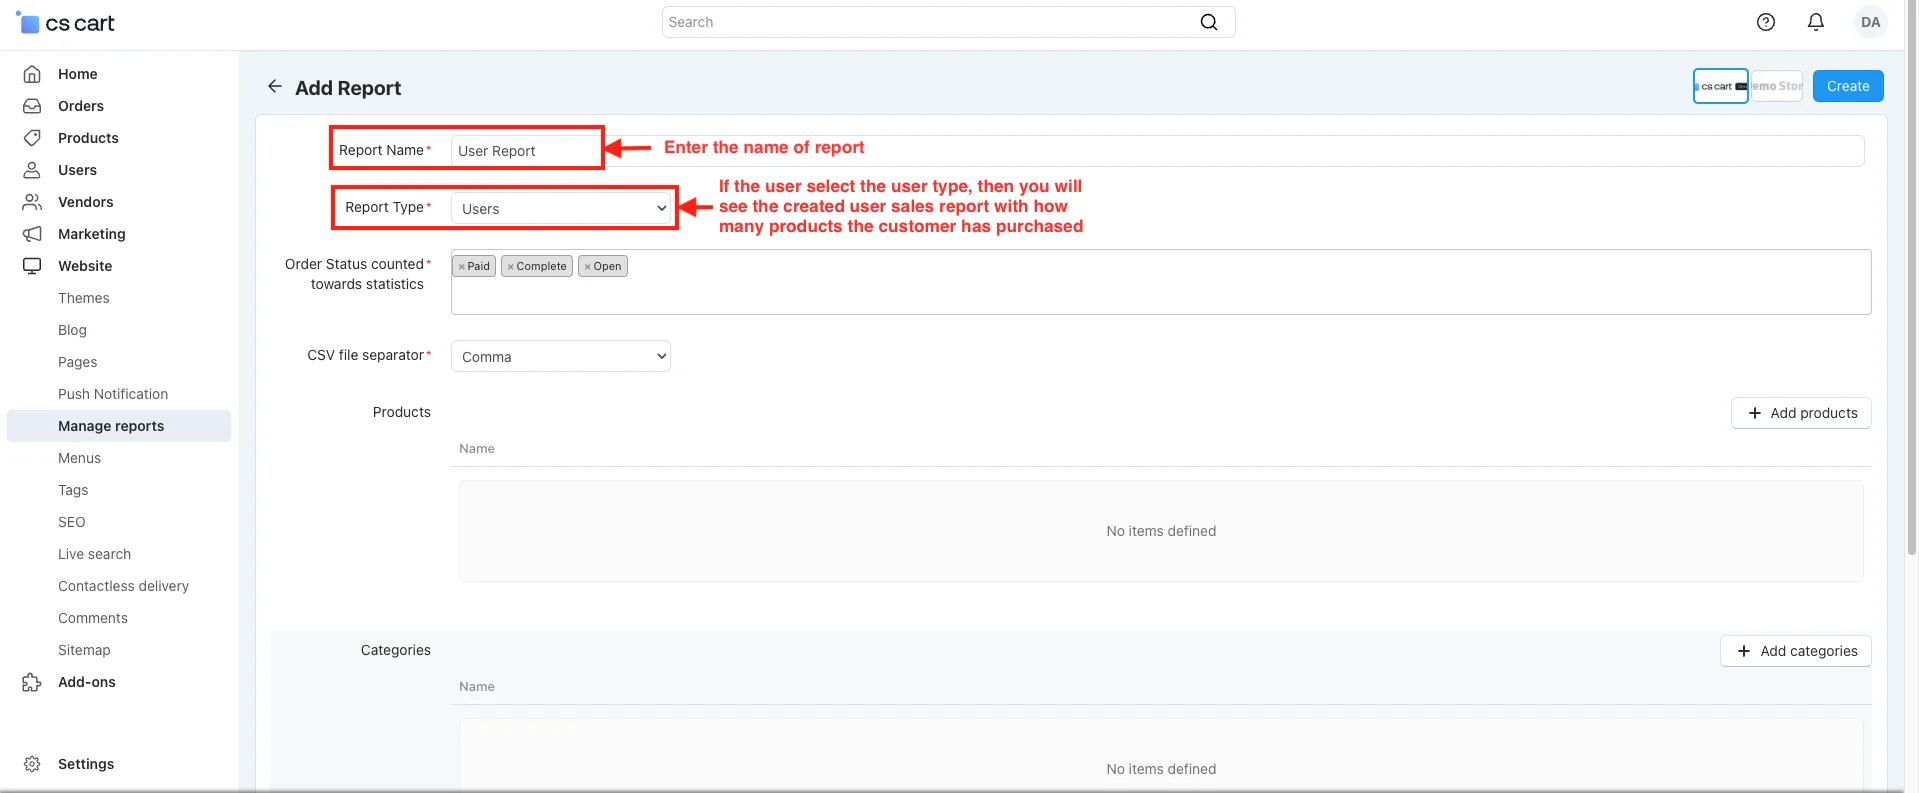The width and height of the screenshot is (1919, 793).
Task: Open the notifications bell icon
Action: click(1815, 22)
